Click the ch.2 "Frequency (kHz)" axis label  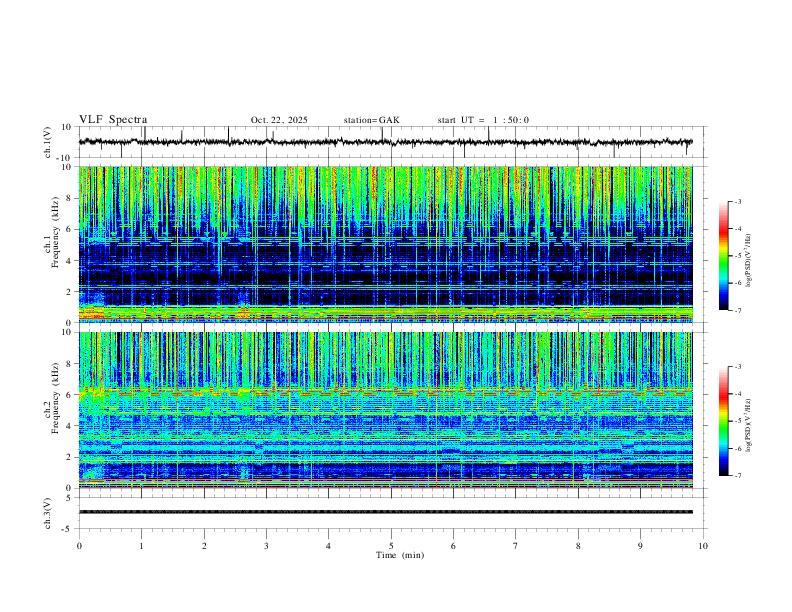(x=55, y=398)
